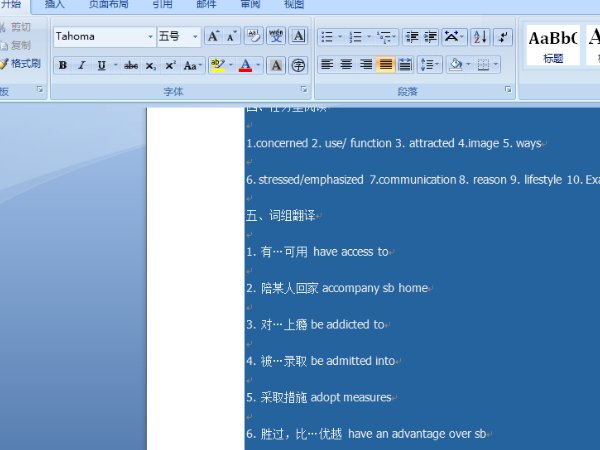
Task: Open the Asian Layout button
Action: point(454,37)
